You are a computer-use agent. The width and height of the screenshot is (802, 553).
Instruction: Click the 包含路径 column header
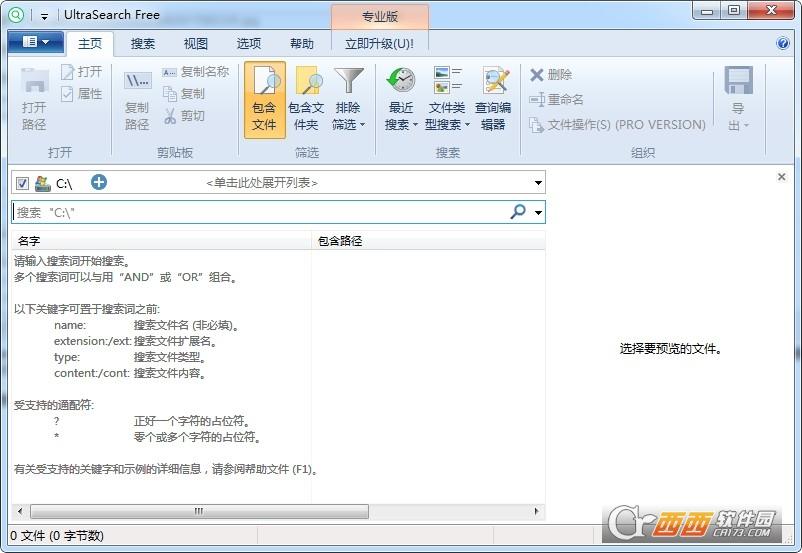click(x=428, y=240)
